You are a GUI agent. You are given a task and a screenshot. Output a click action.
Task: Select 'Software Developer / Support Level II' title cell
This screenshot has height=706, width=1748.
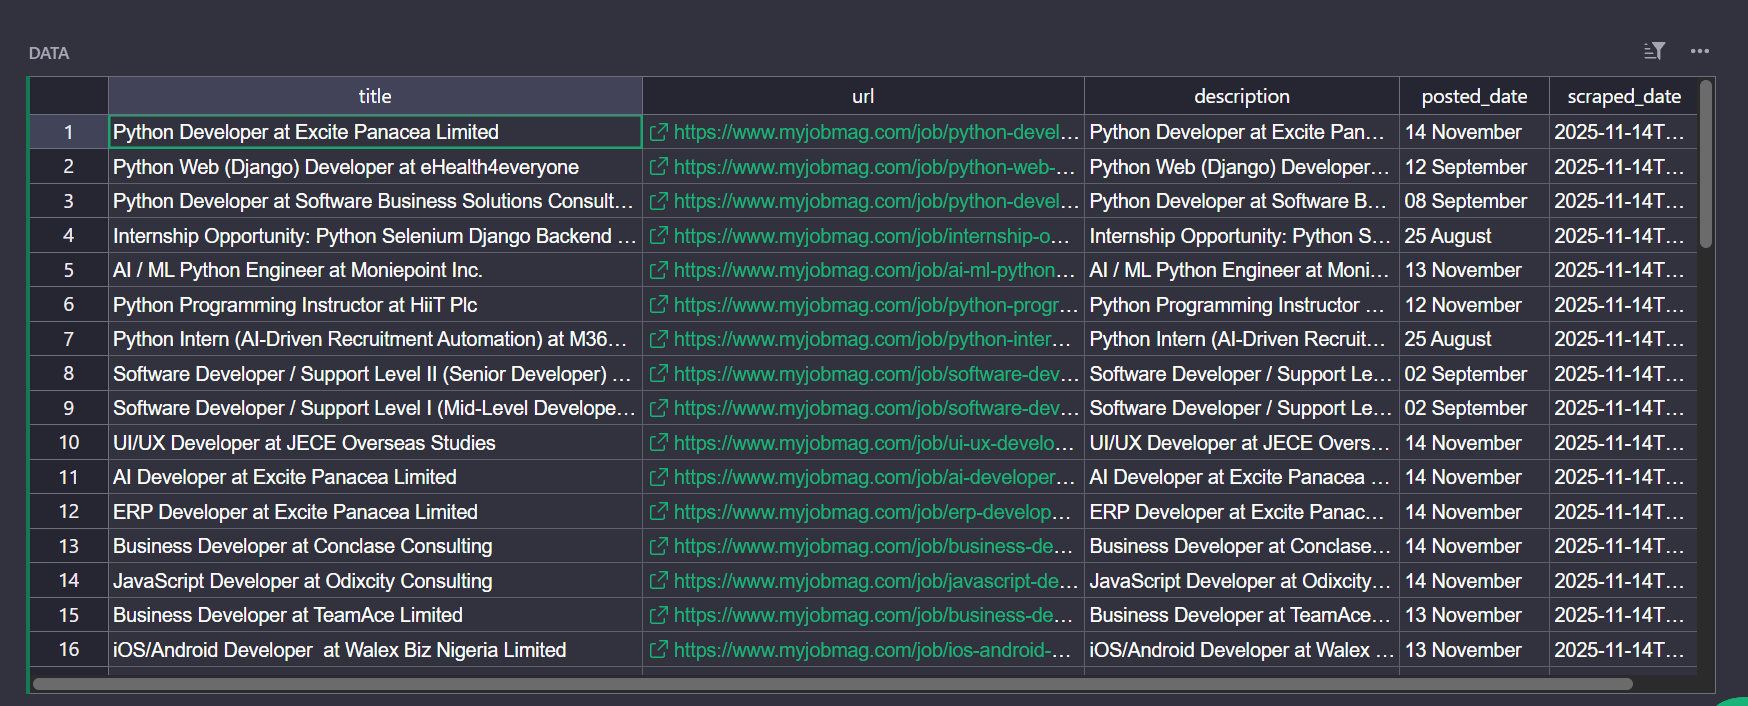[x=375, y=374]
